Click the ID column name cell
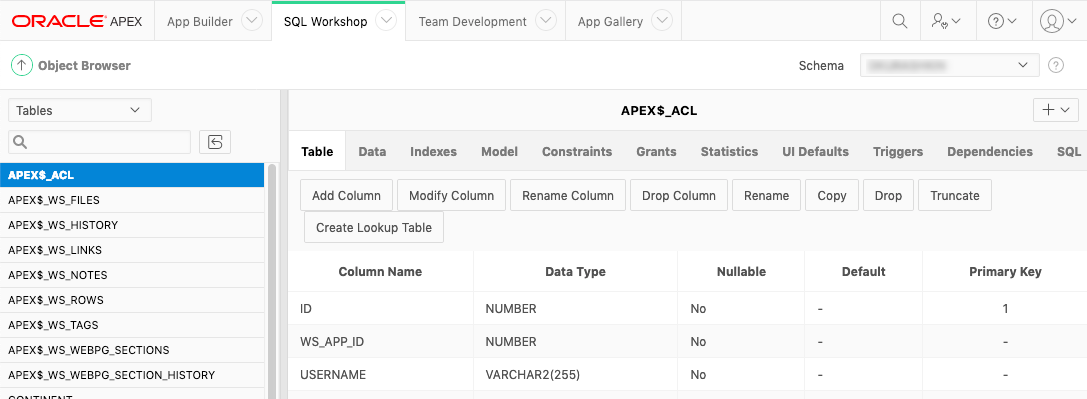This screenshot has height=399, width=1087. coord(380,308)
